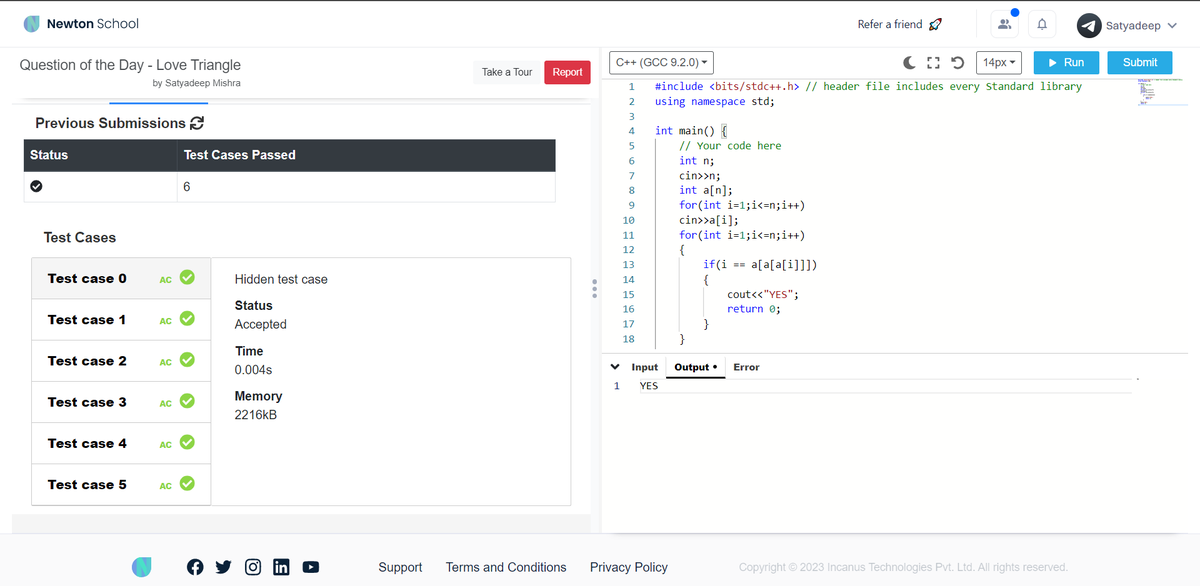Click the Refer a friend rocket icon
Viewport: 1200px width, 586px height.
[x=935, y=24]
